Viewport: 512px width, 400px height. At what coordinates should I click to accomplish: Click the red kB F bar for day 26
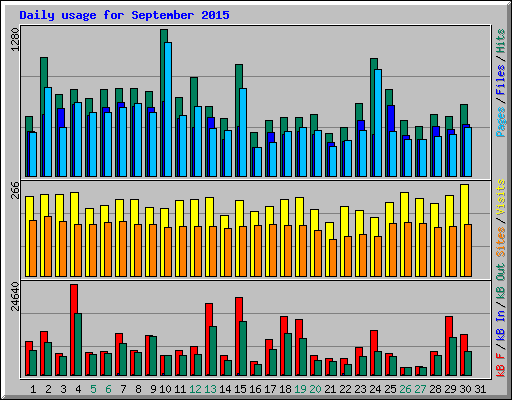pyautogui.click(x=402, y=371)
